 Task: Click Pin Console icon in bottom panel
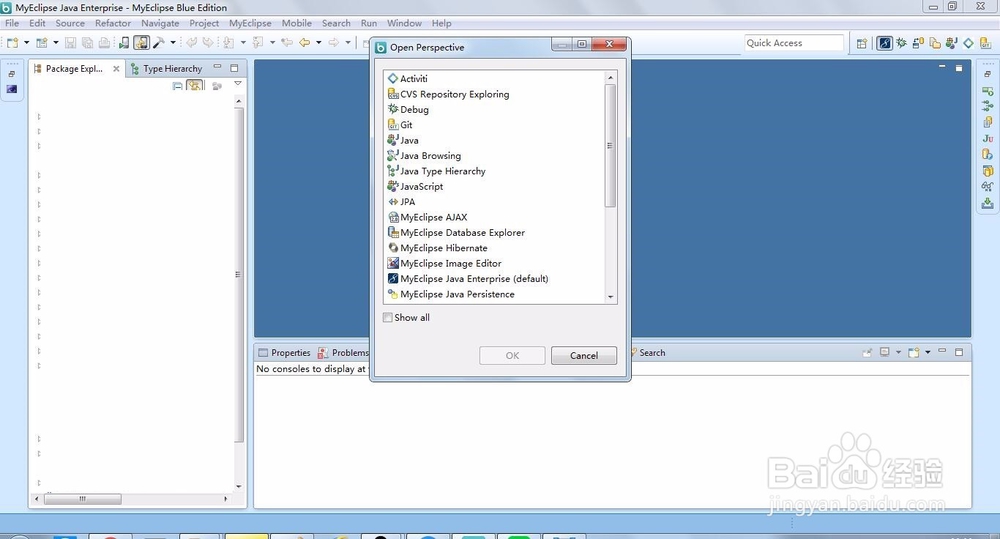click(x=867, y=352)
